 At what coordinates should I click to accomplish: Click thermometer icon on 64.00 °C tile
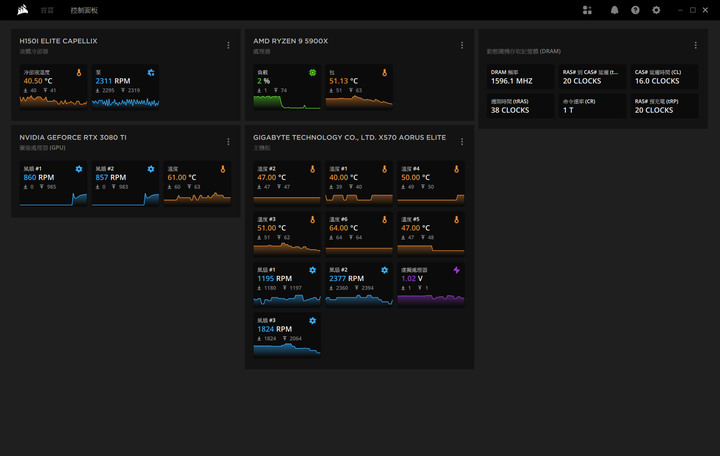tap(385, 220)
